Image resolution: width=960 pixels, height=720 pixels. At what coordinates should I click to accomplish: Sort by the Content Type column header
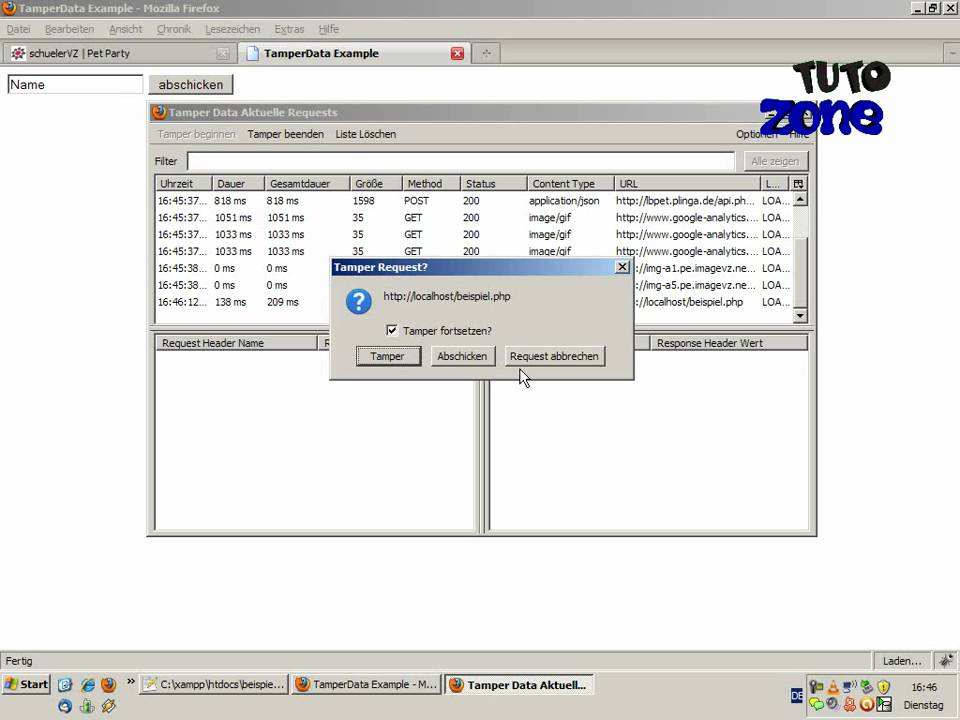click(x=571, y=184)
